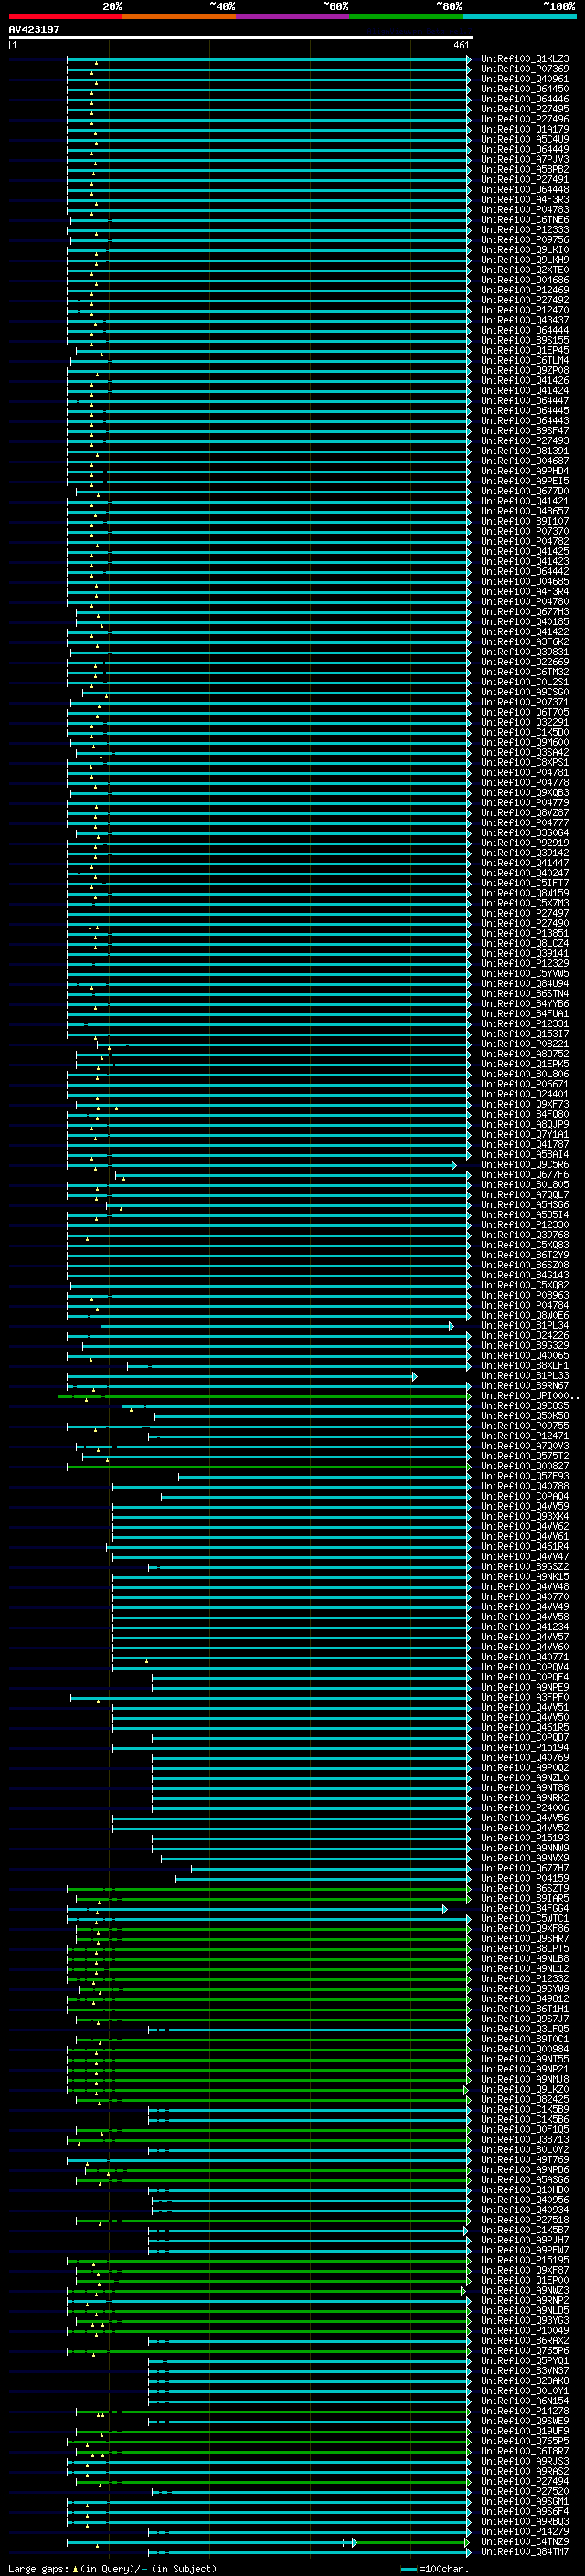Click the purple ~60% identity legend segment

(x=293, y=16)
